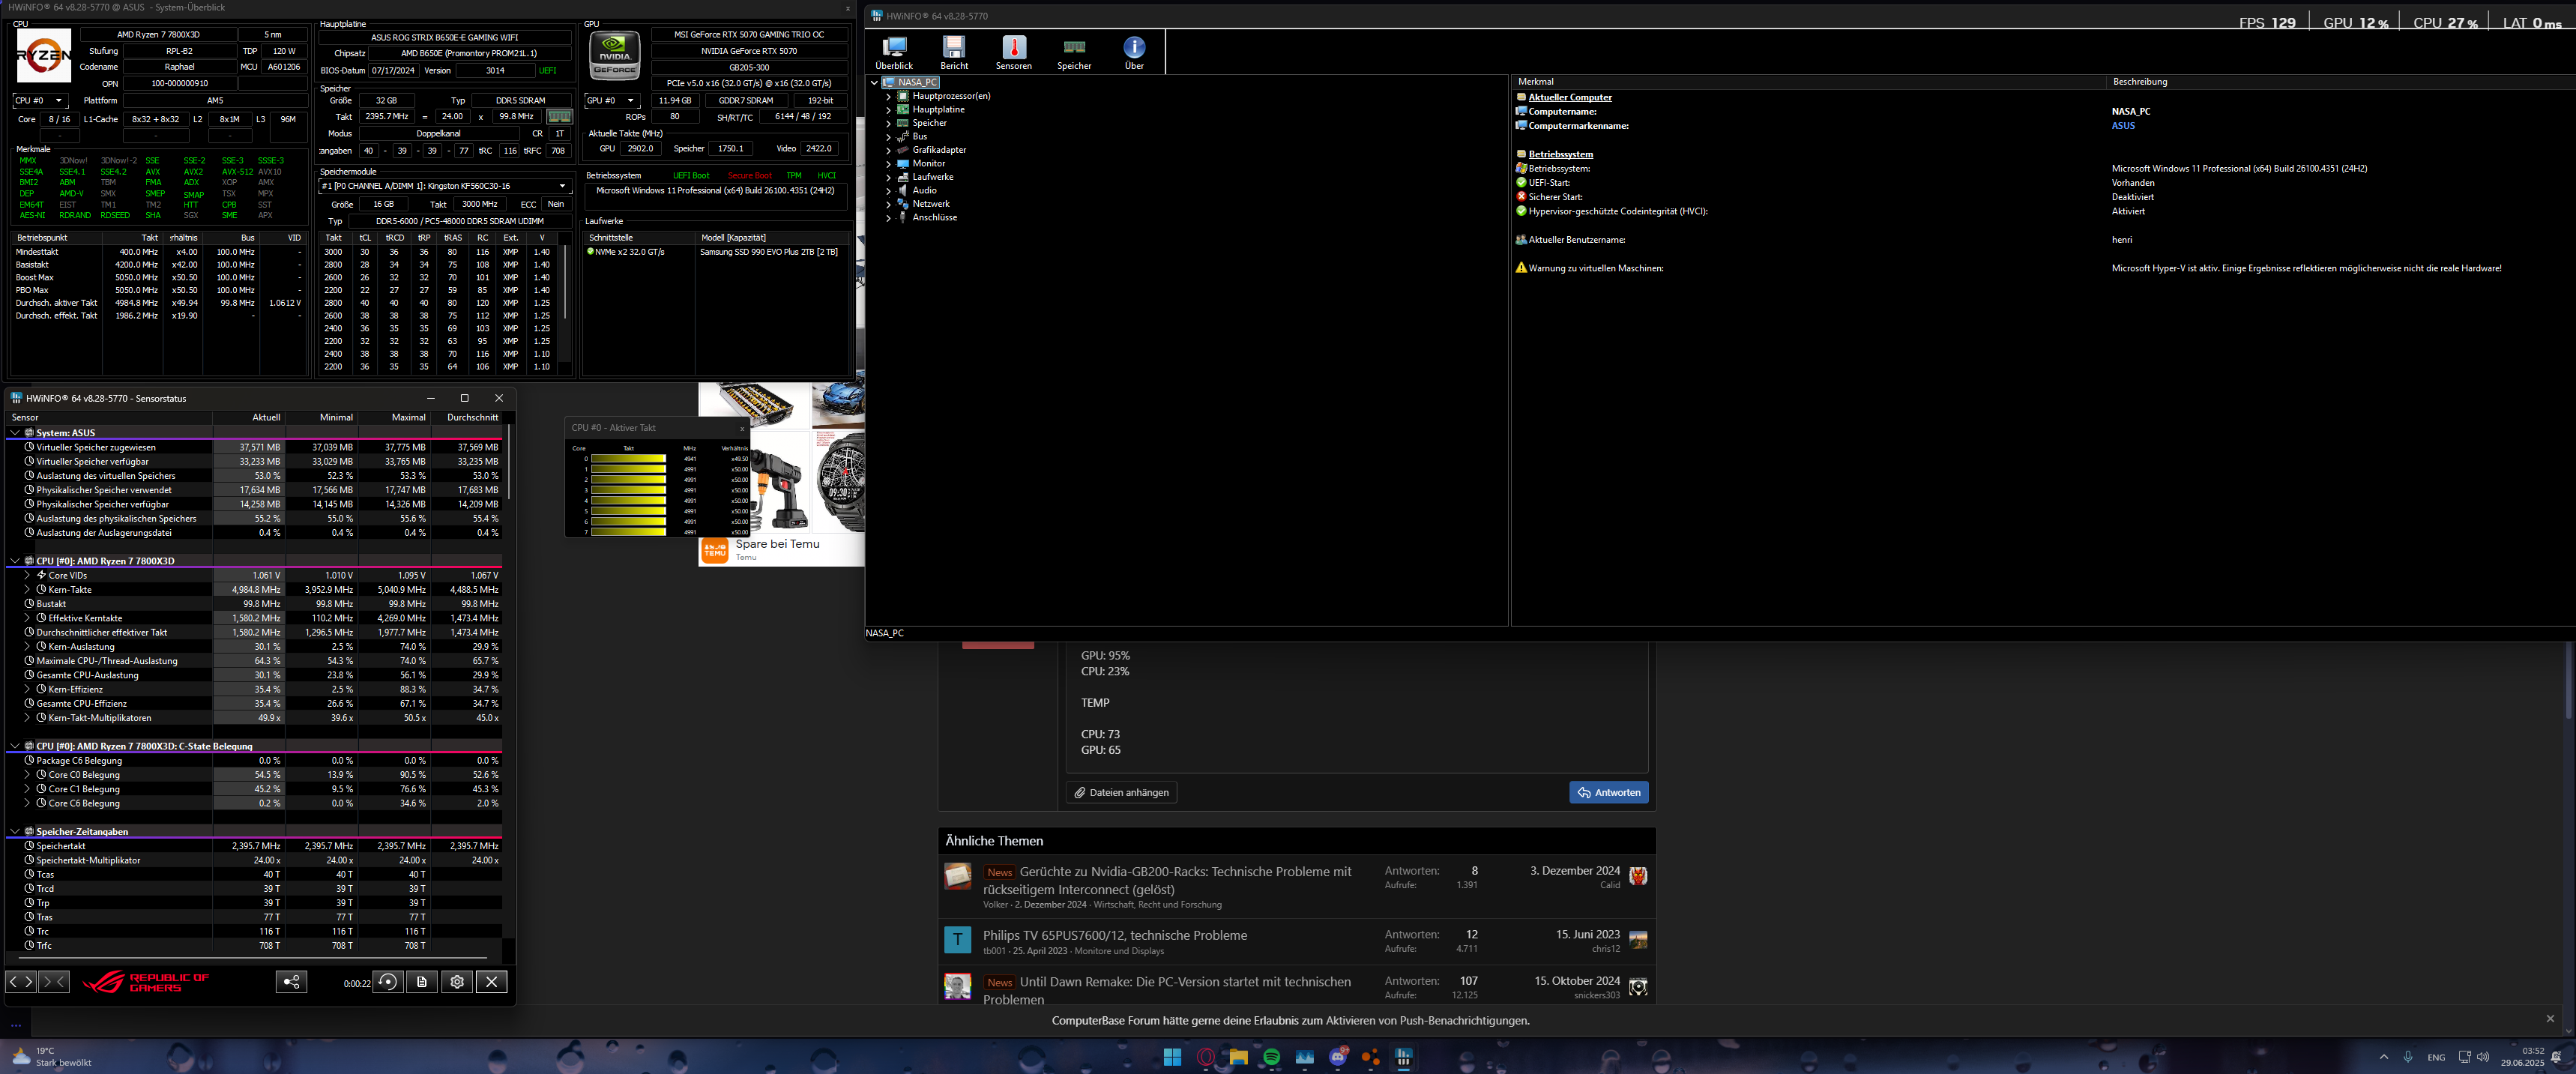This screenshot has width=2576, height=1074.
Task: Open the memory module Kingston dropdown
Action: pyautogui.click(x=562, y=186)
